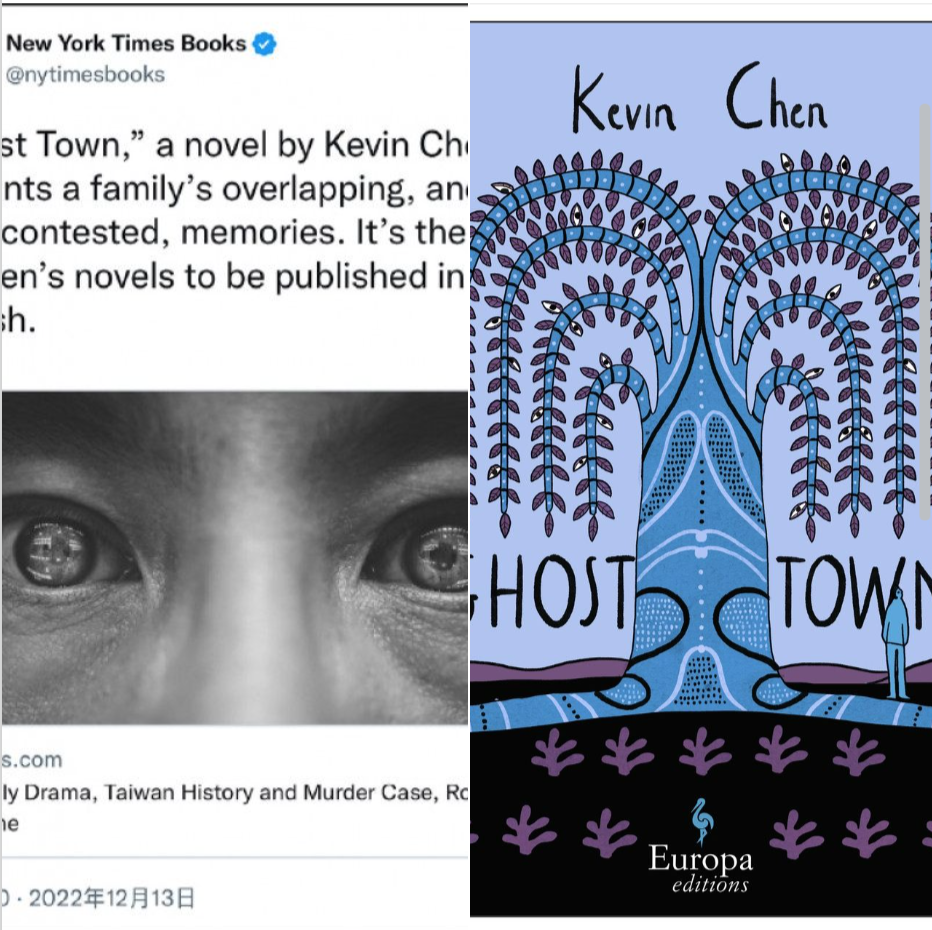Click the gray vertical scrollbar beside book cover

pyautogui.click(x=925, y=305)
